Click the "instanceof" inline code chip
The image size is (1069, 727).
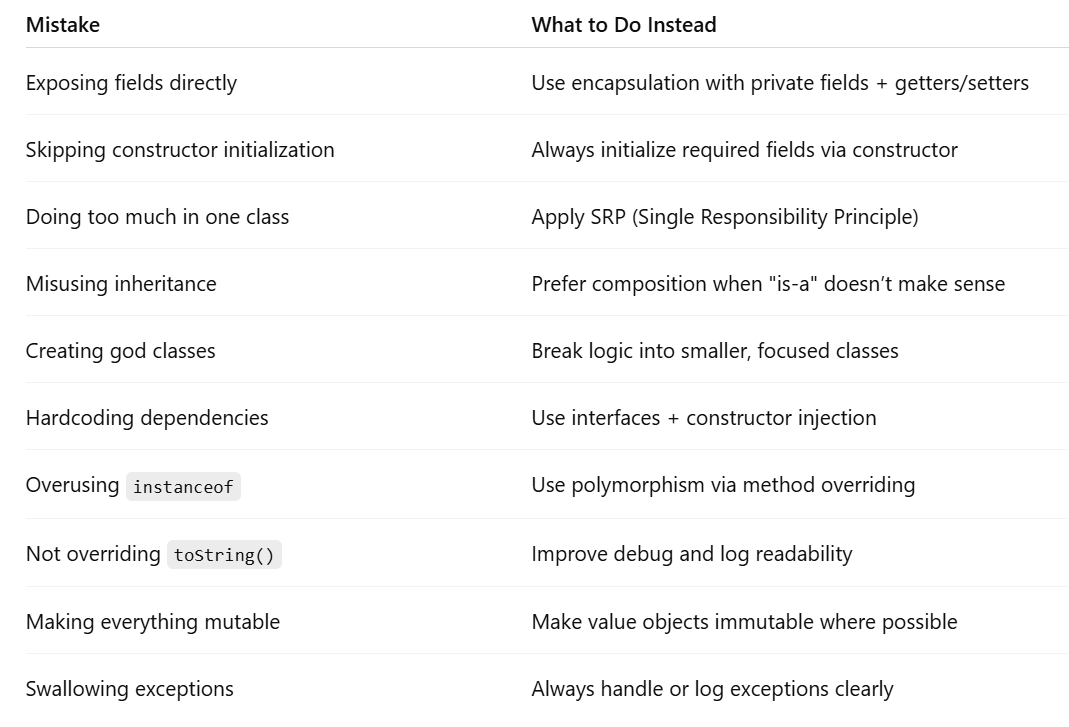coord(183,487)
